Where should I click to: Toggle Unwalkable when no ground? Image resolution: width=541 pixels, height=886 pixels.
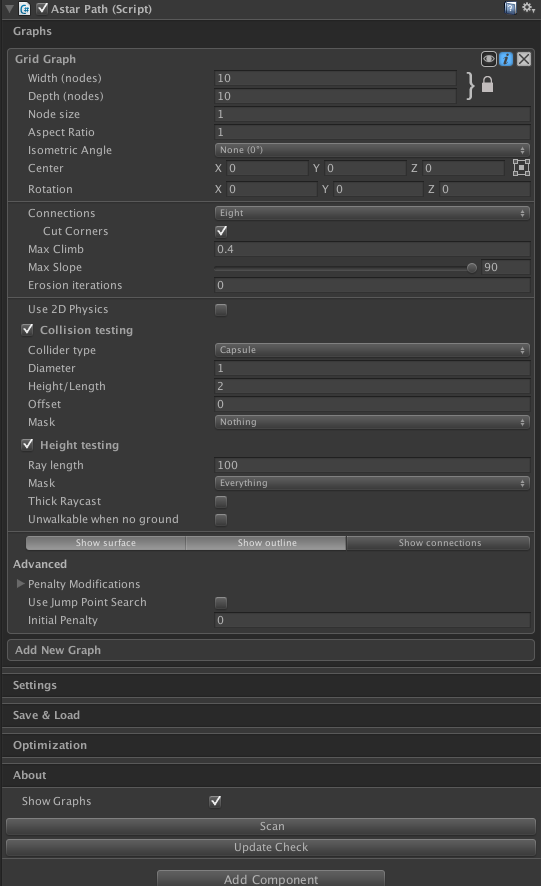pos(221,519)
